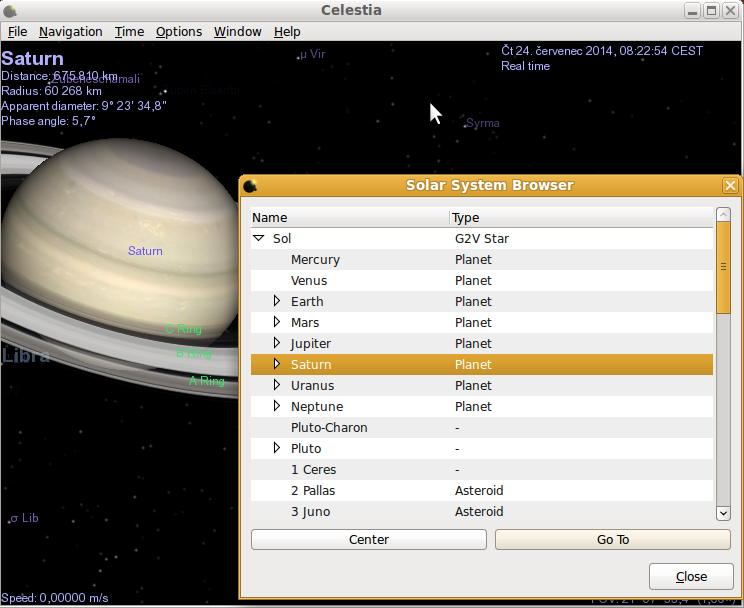Click the Libra constellation label
The width and height of the screenshot is (744, 608).
point(26,355)
